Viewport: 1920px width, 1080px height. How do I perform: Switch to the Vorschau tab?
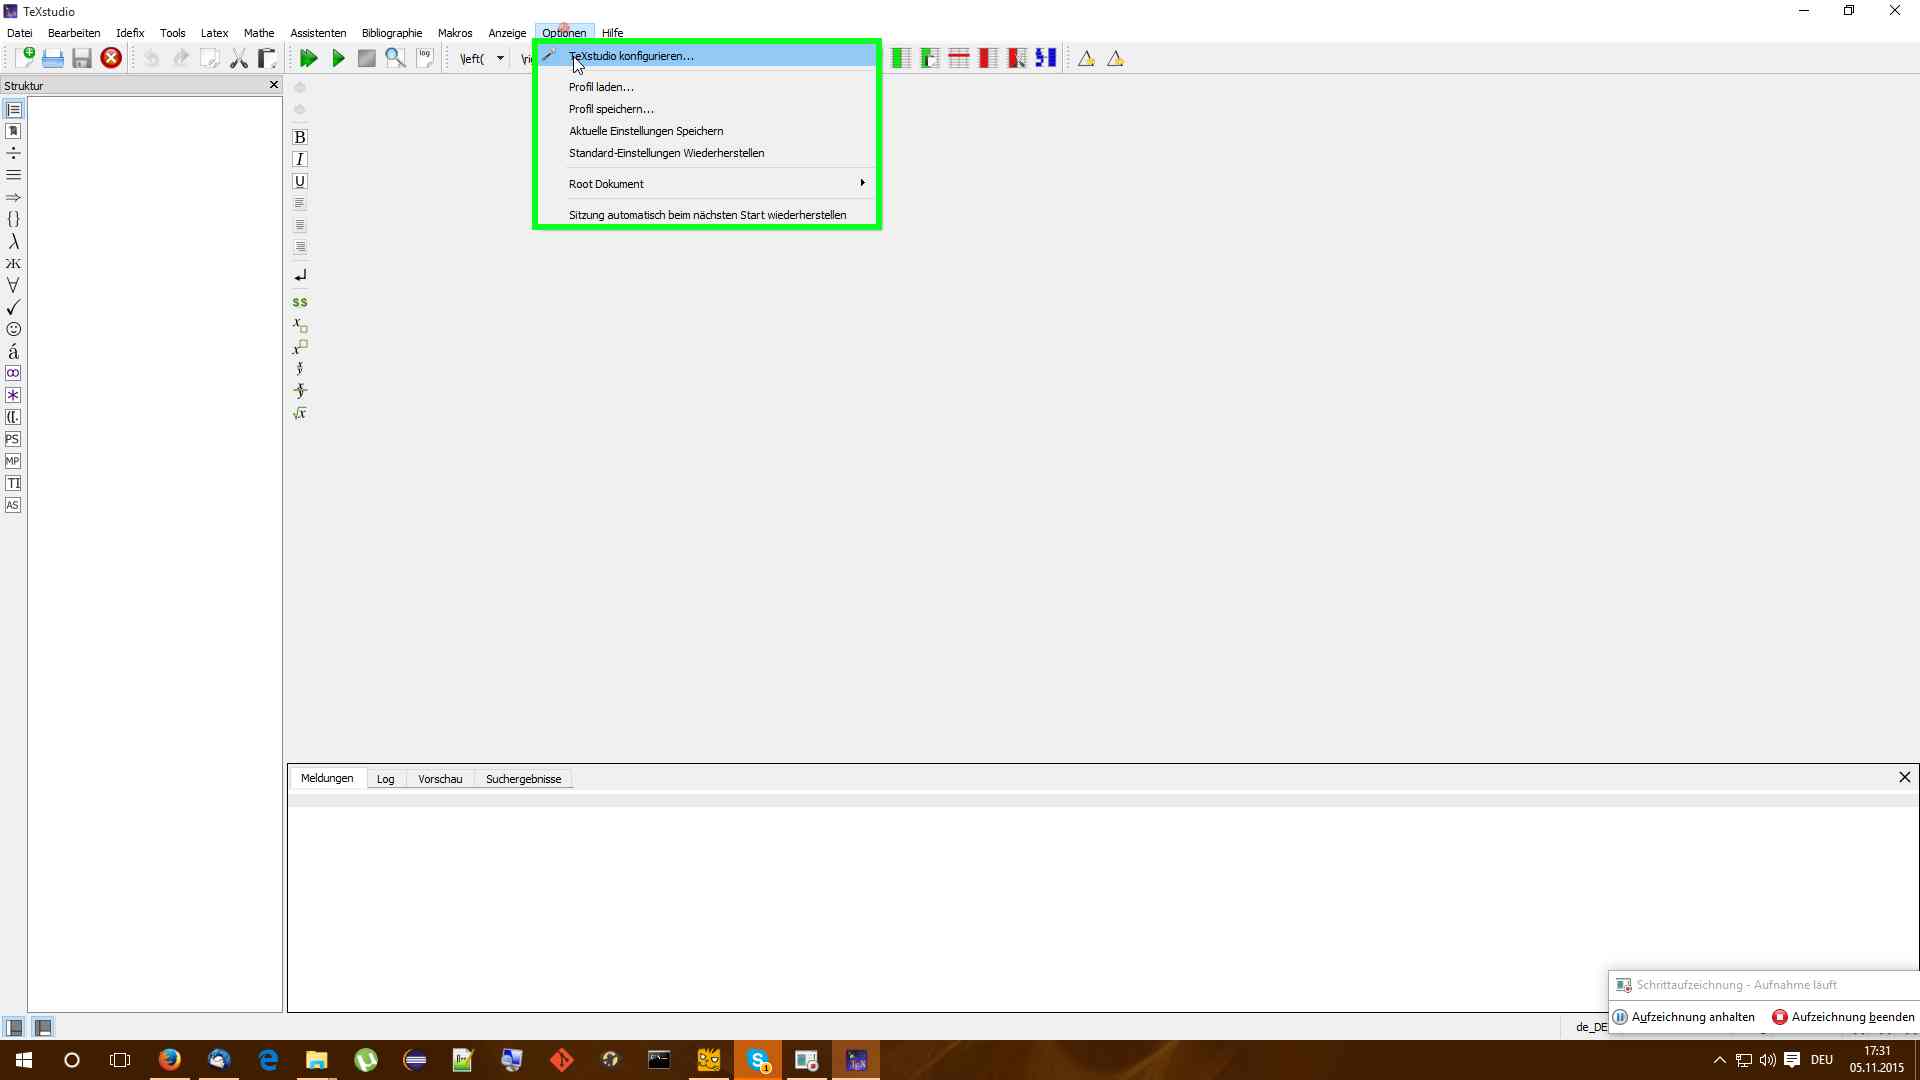coord(440,779)
